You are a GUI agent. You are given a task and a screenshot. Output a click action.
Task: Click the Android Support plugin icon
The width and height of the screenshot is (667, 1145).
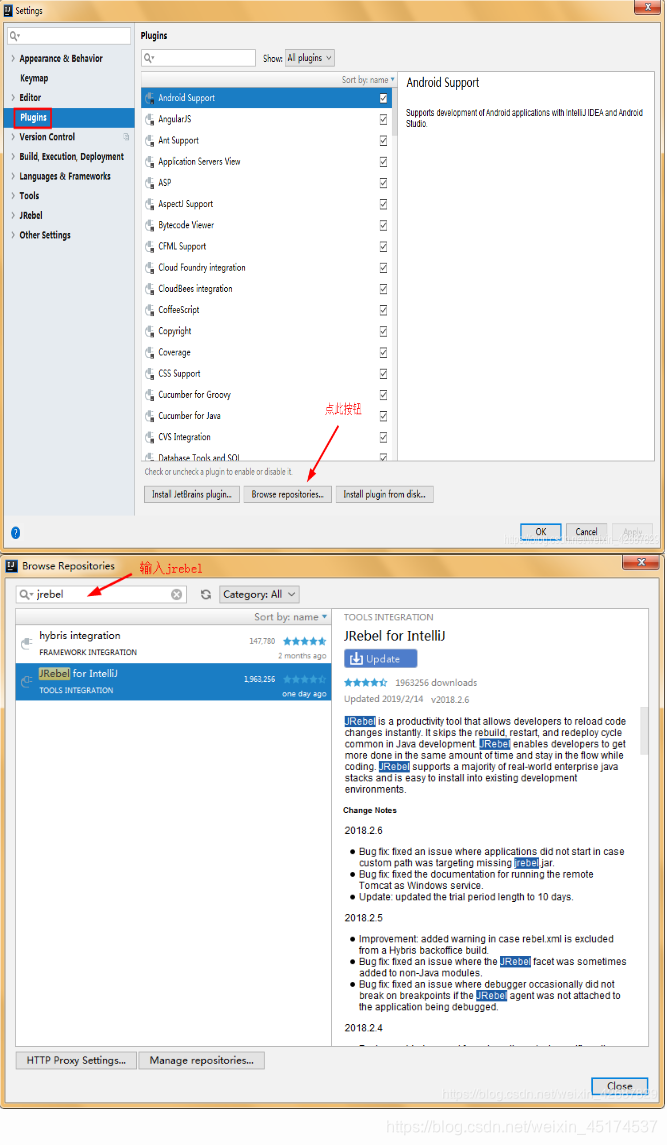pyautogui.click(x=150, y=98)
